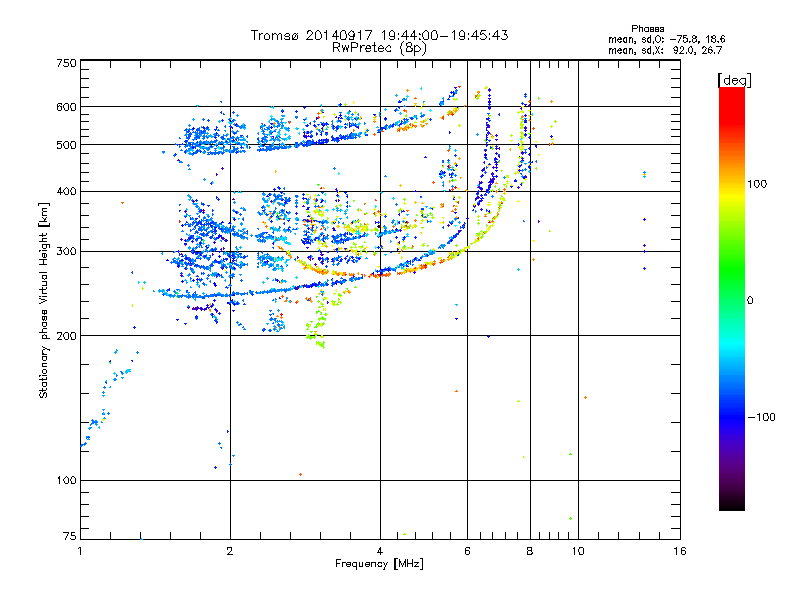The height and width of the screenshot is (600, 800).
Task: Click the isolated orange point near 100 km
Action: coord(300,474)
